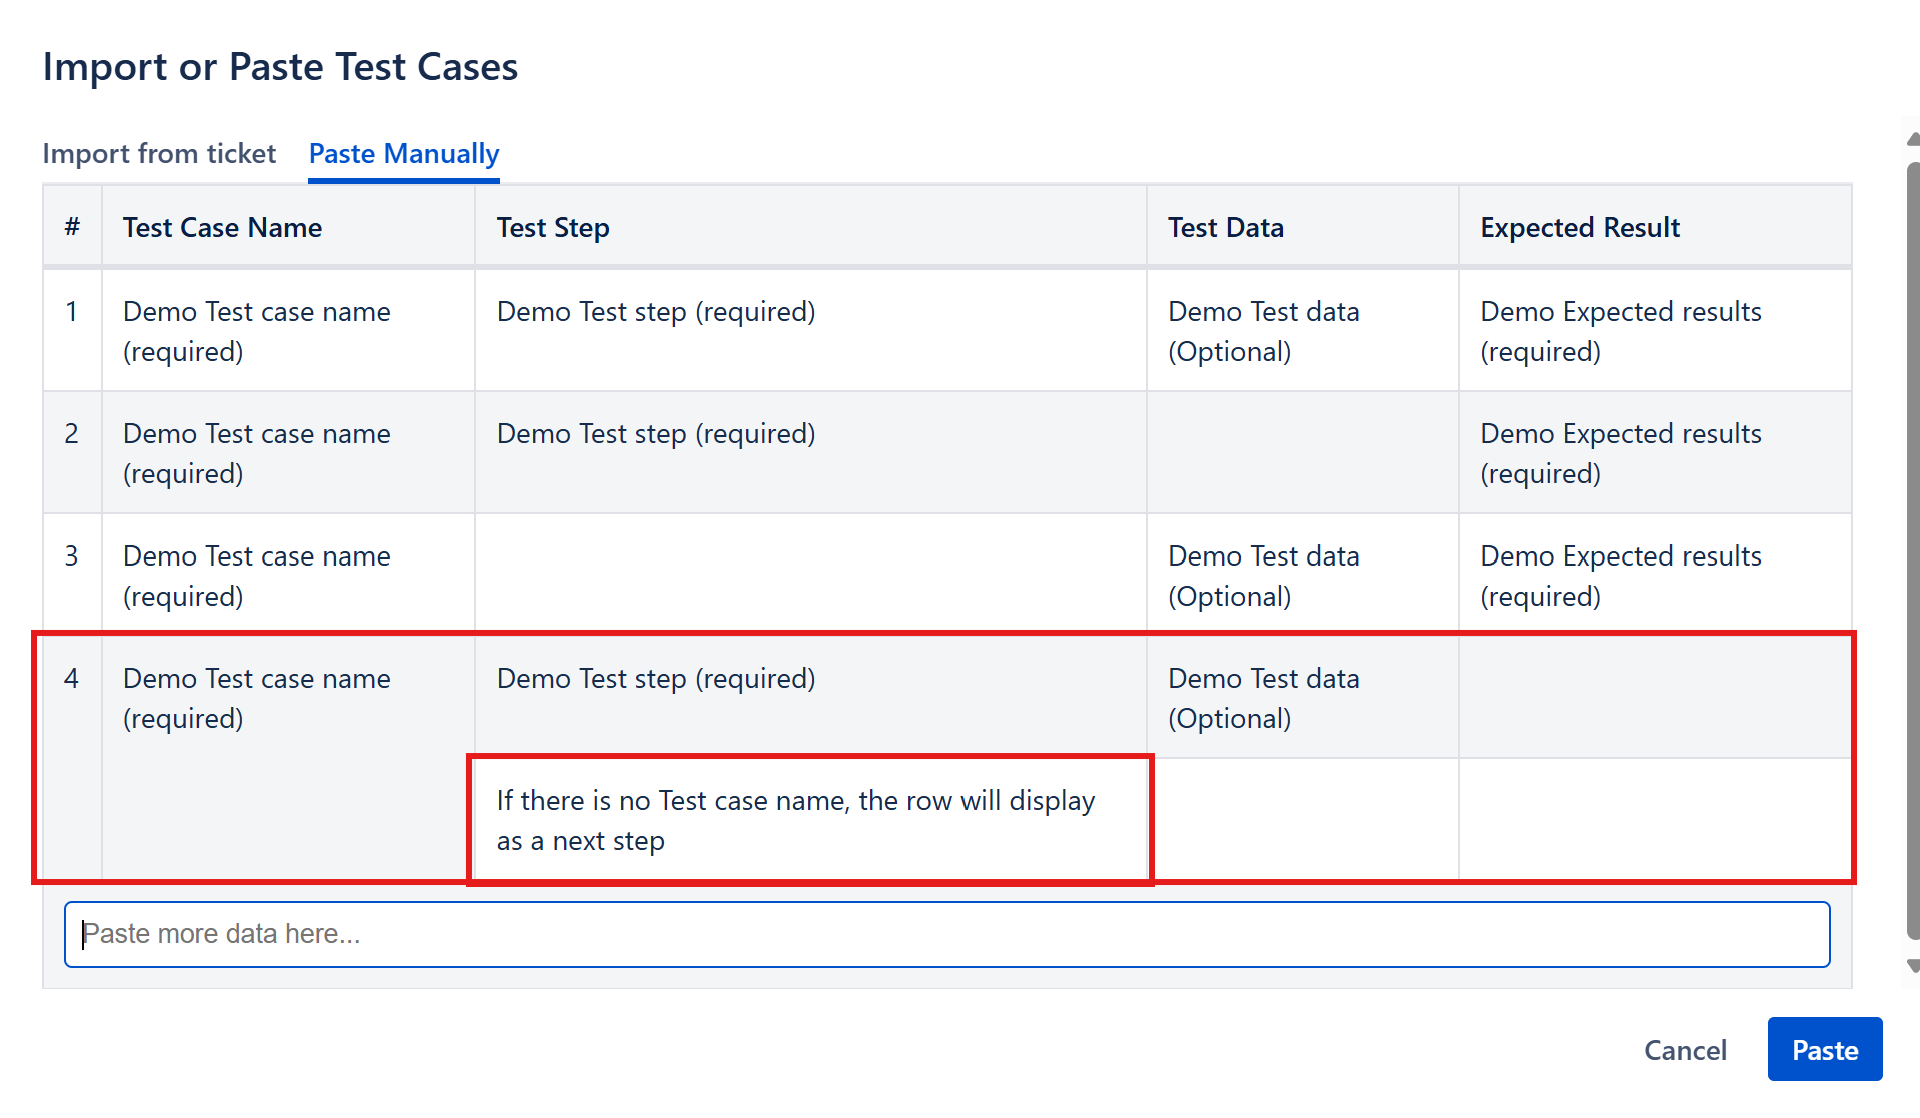1920x1118 pixels.
Task: Click the Test Data column header
Action: coord(1225,228)
